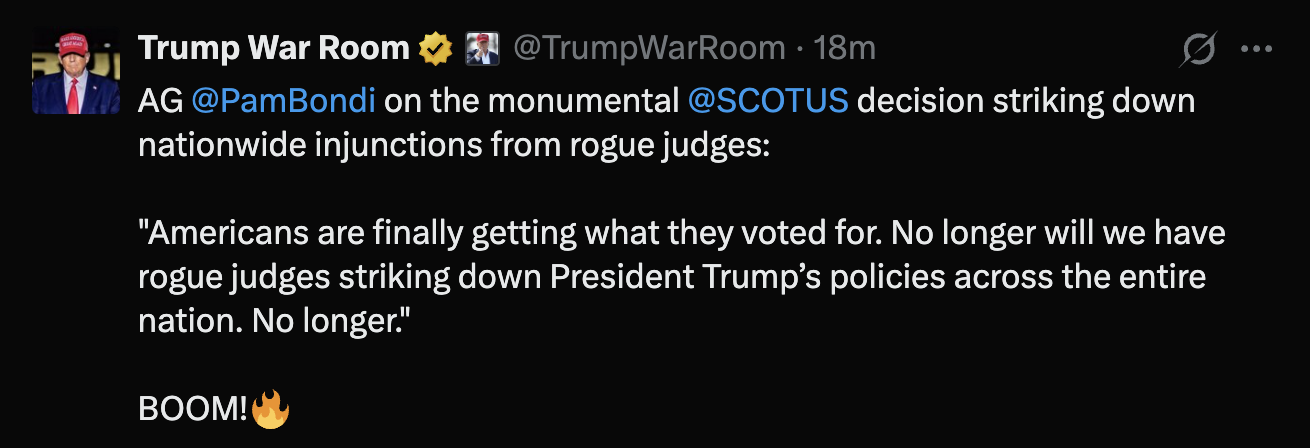Screen dimensions: 1310x448
Task: Click the dot separator before the 18m timestamp
Action: pos(800,48)
